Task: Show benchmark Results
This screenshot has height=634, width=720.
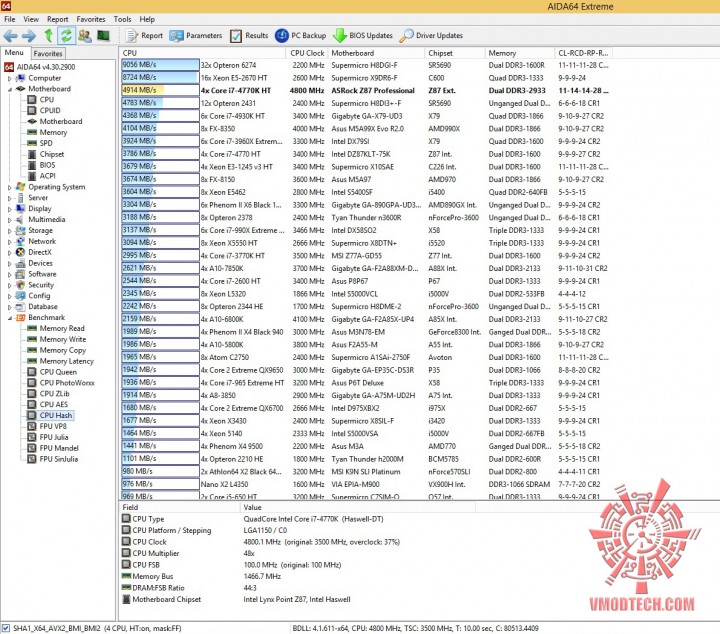Action: 249,36
